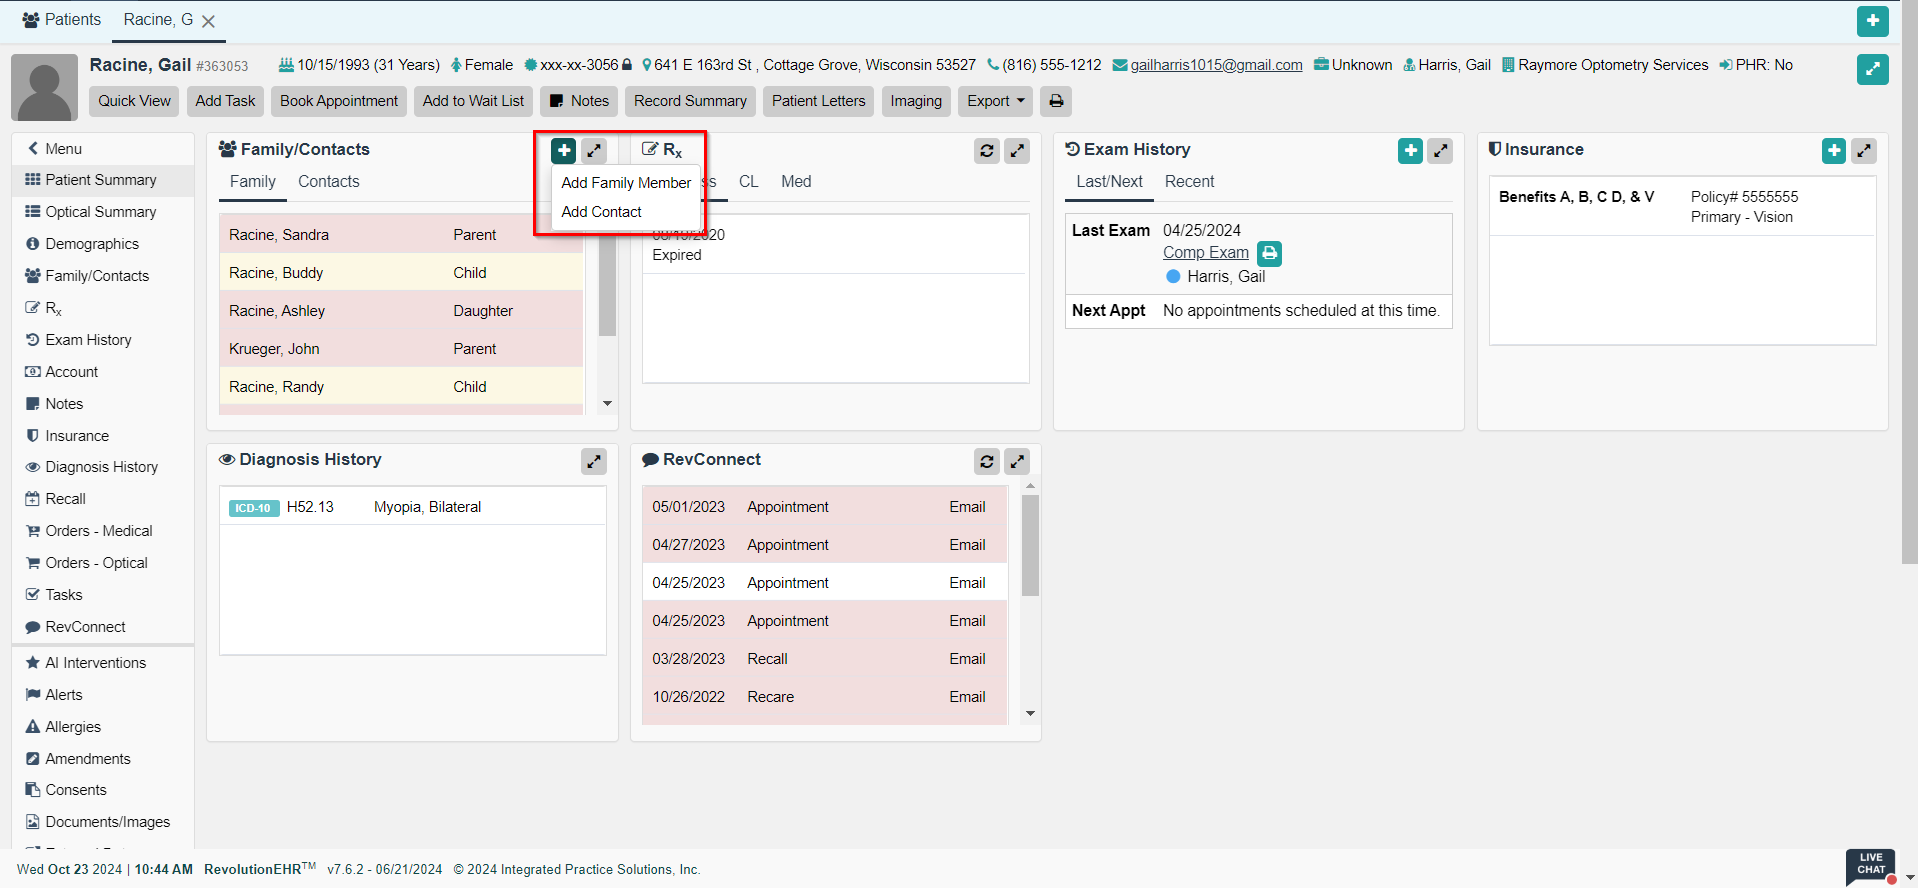Open the Live Chat widget
Screen dimensions: 1918x888
pyautogui.click(x=1870, y=865)
